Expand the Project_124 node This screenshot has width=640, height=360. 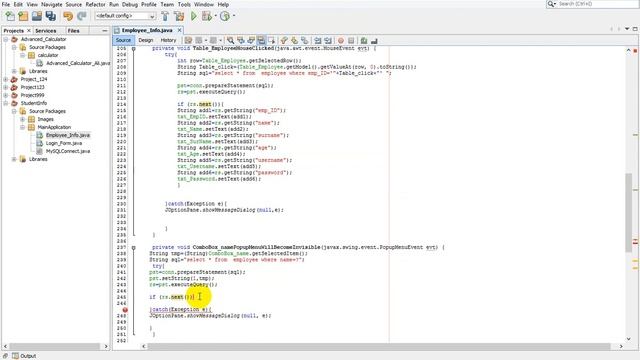click(x=6, y=79)
